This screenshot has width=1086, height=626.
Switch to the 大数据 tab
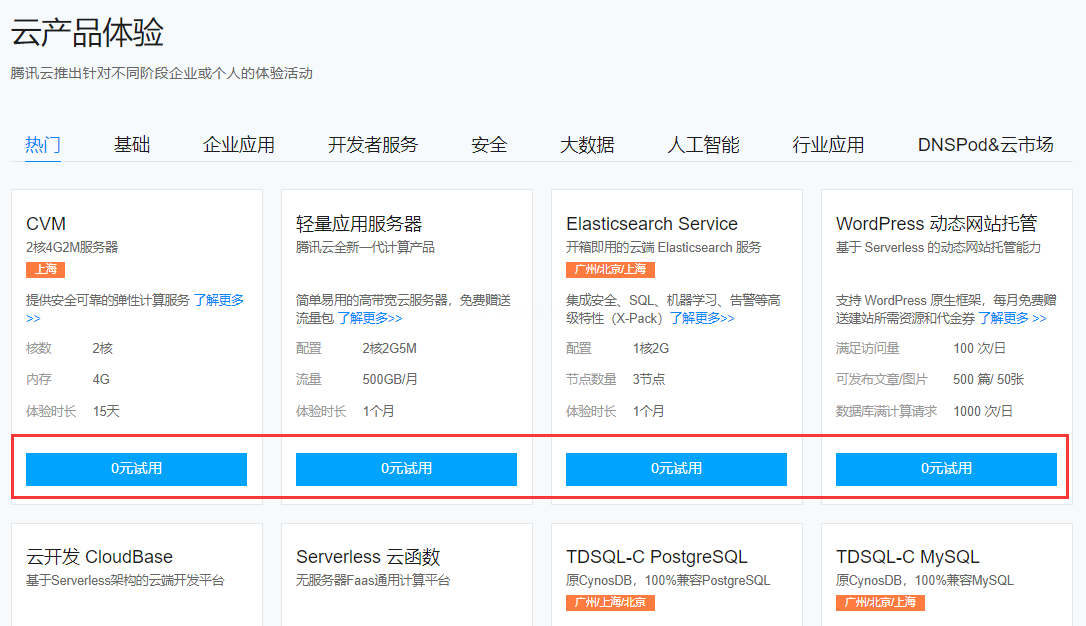click(x=587, y=145)
